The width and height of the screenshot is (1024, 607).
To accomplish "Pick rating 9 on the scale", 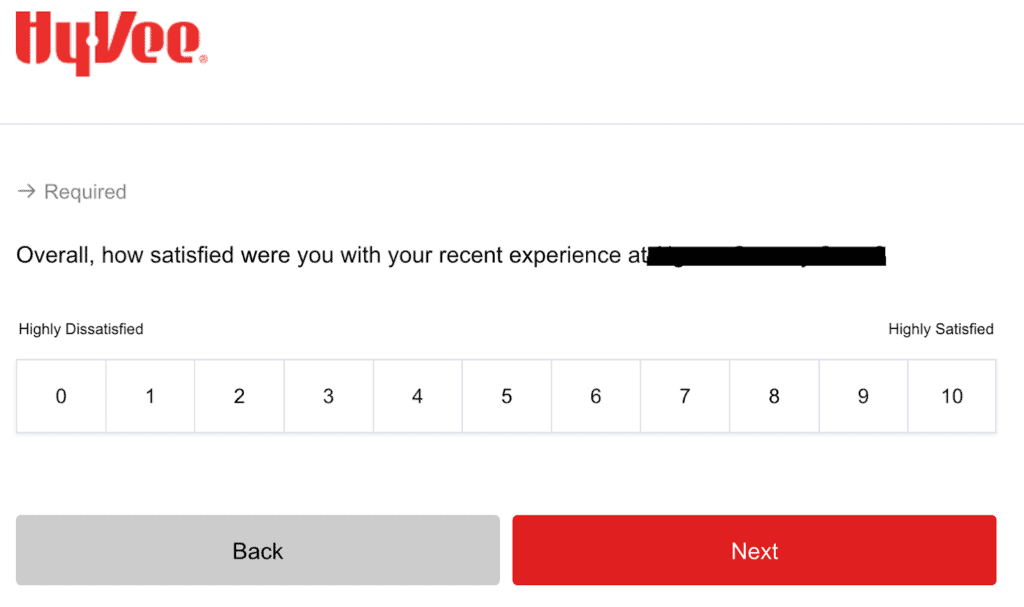I will (863, 397).
